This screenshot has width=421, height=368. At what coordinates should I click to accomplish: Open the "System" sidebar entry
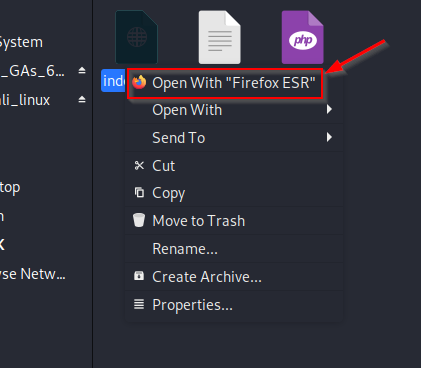click(21, 42)
